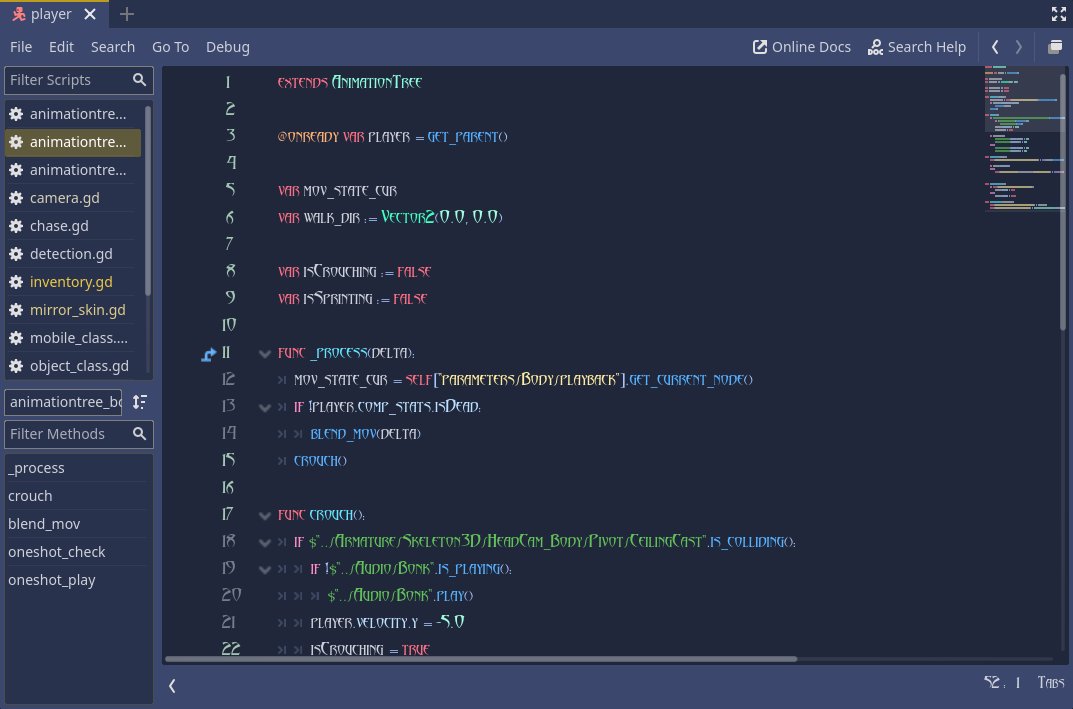Click gear icon beside object_class.gd
Screen dimensions: 1073x709
[16, 366]
